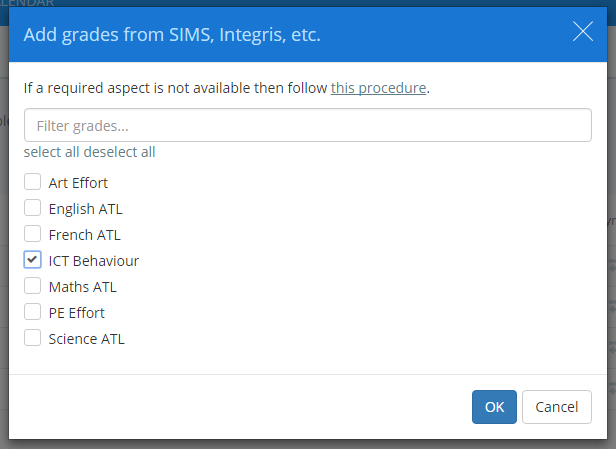The height and width of the screenshot is (449, 616).
Task: Select the Maths ATL checkbox
Action: click(x=32, y=286)
